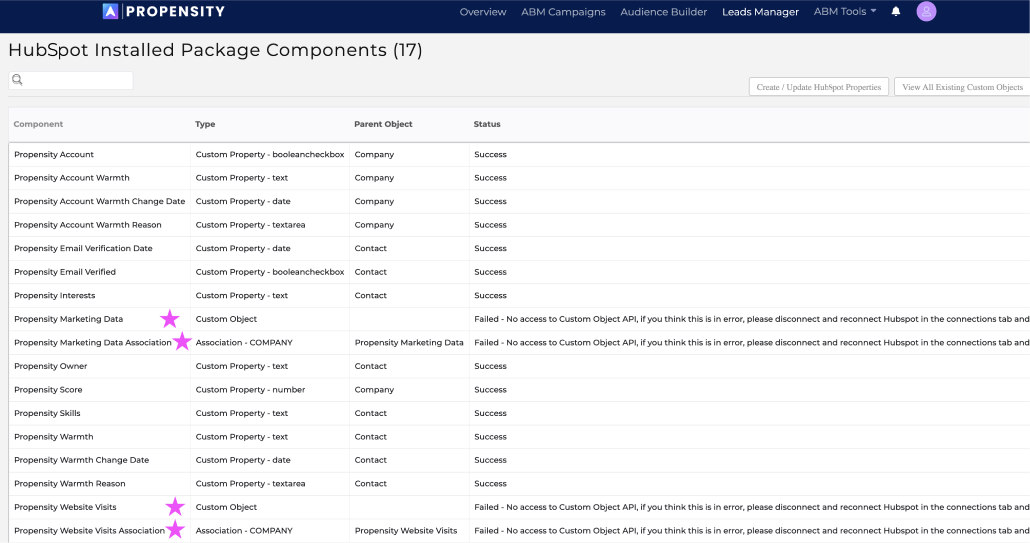
Task: Click Association - COMPANY in Marketing Data Association row
Action: coord(244,343)
